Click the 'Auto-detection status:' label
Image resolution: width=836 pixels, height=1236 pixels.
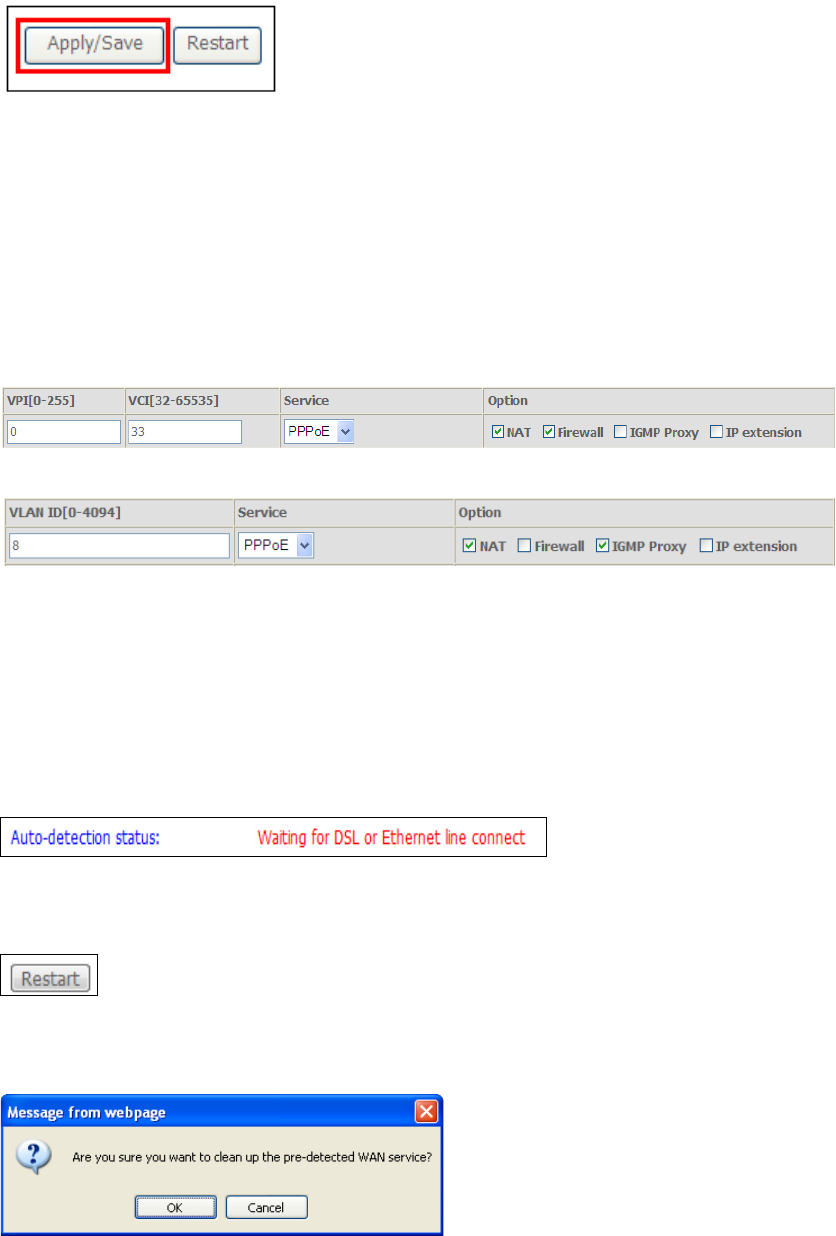[85, 838]
